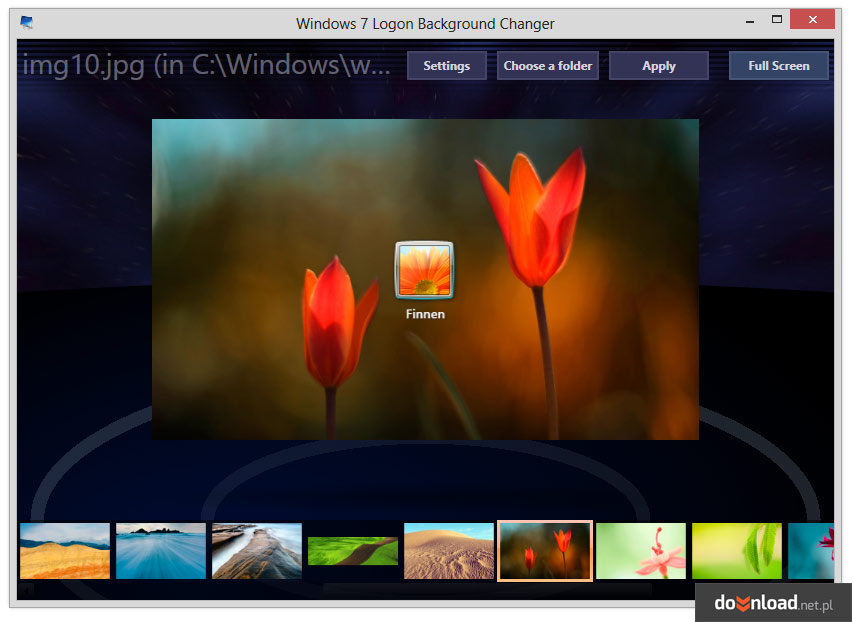Select the blue ocean horizon thumbnail
The height and width of the screenshot is (622, 852).
pos(160,550)
